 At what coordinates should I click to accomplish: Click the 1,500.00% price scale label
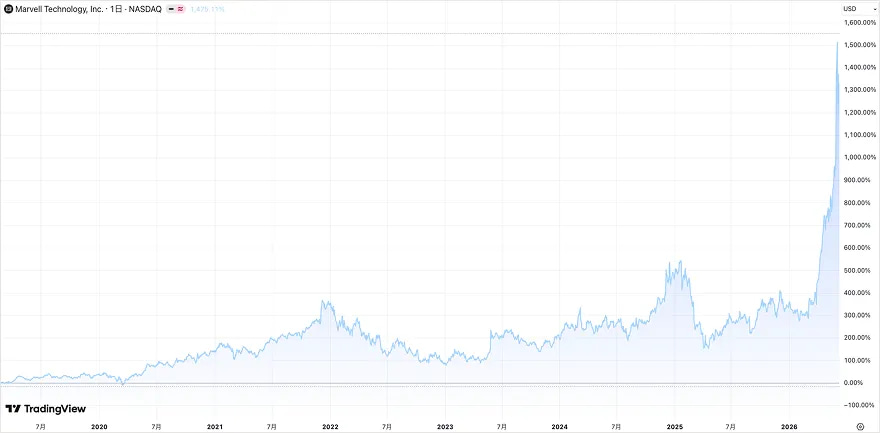pyautogui.click(x=860, y=45)
